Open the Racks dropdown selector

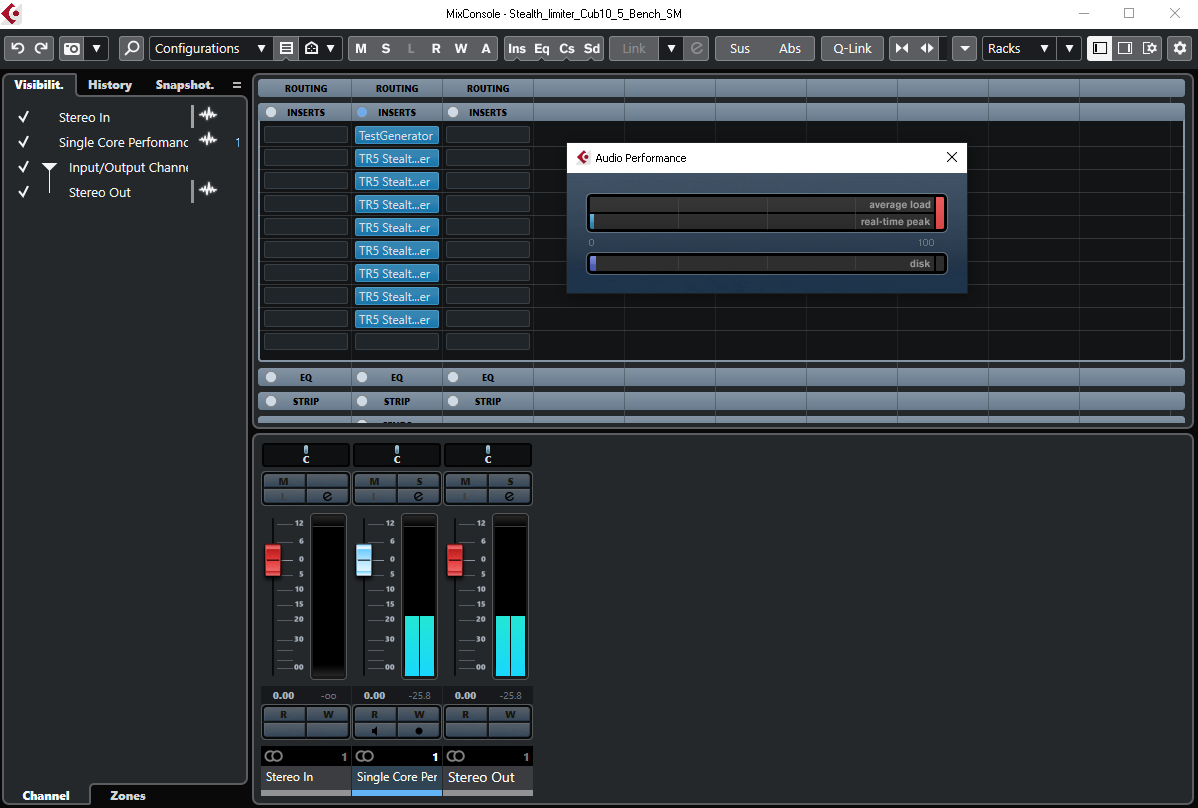(x=1018, y=48)
